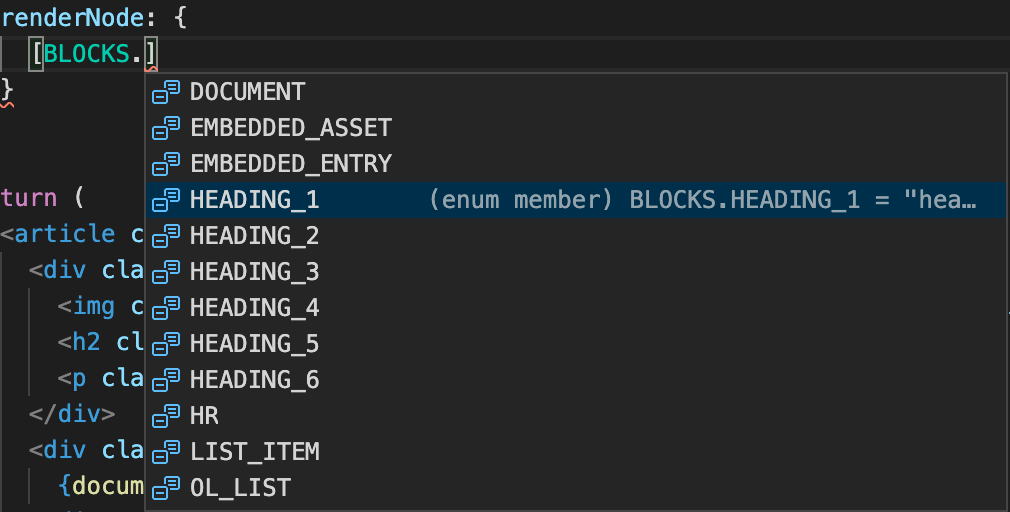Select the EMBEDDED_ASSET suggestion text
This screenshot has height=512, width=1010.
291,128
